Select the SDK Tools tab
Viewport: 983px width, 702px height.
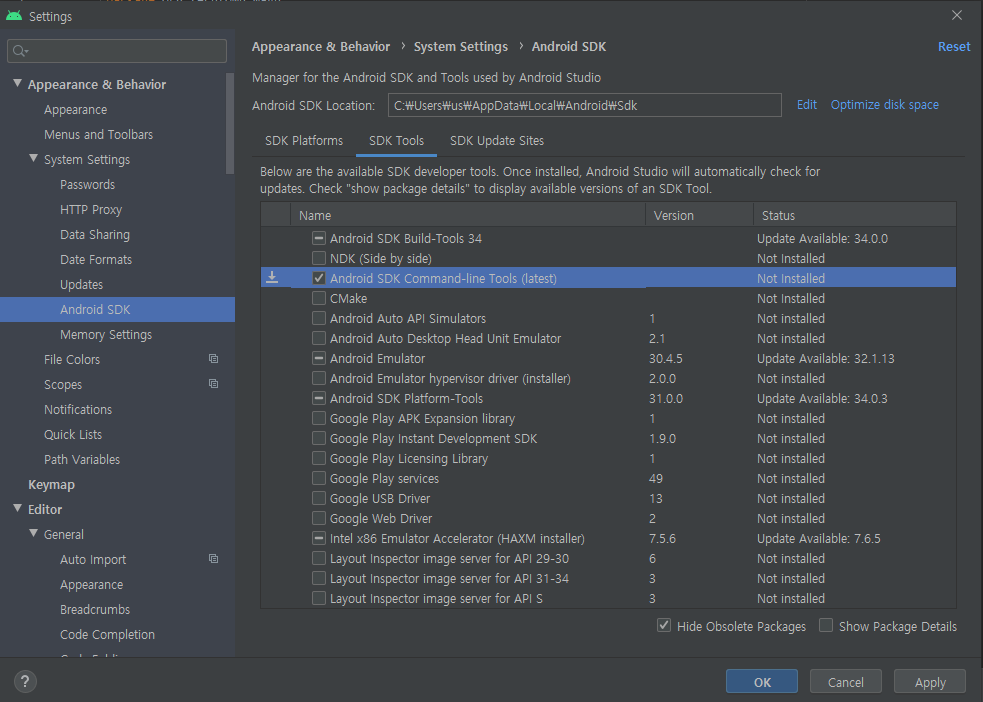coord(396,140)
